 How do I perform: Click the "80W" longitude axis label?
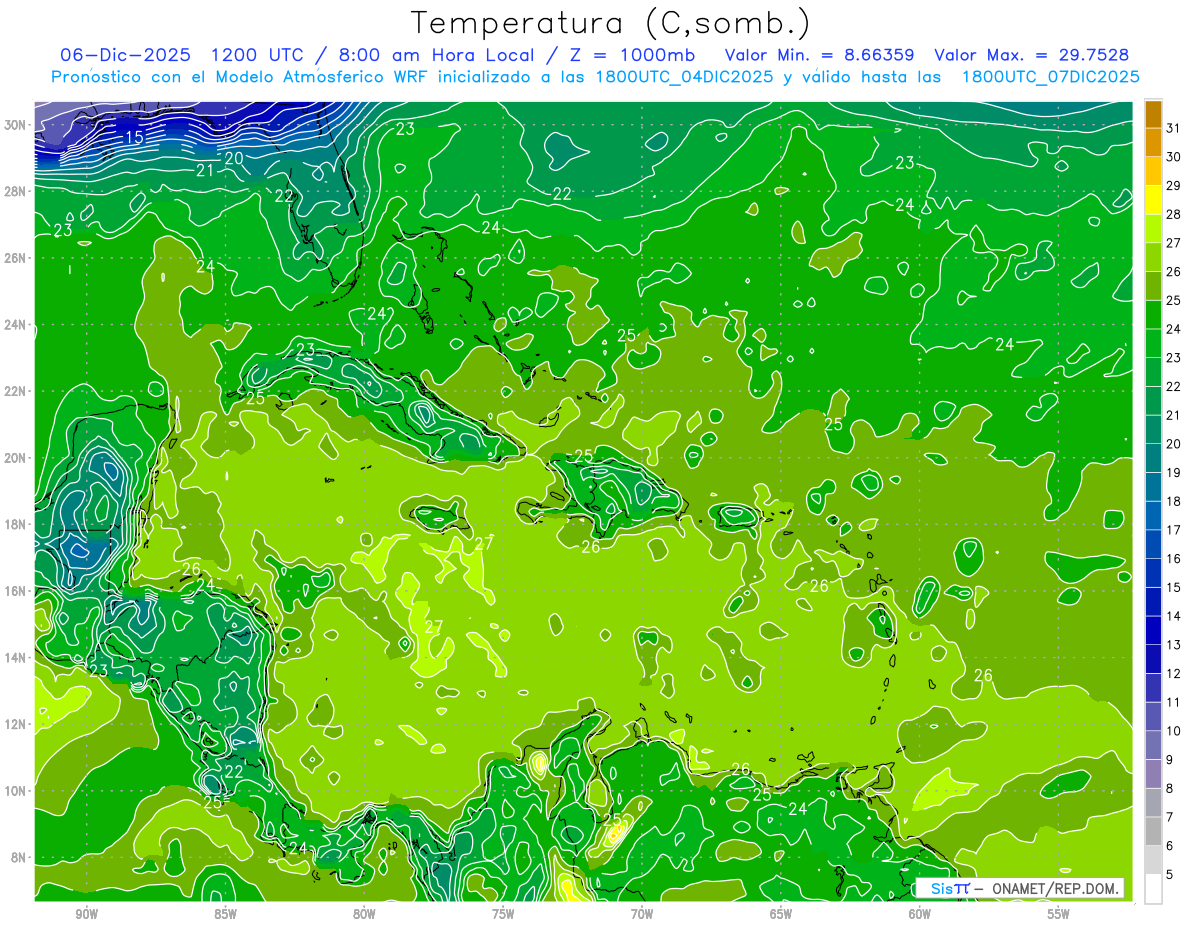coord(364,914)
